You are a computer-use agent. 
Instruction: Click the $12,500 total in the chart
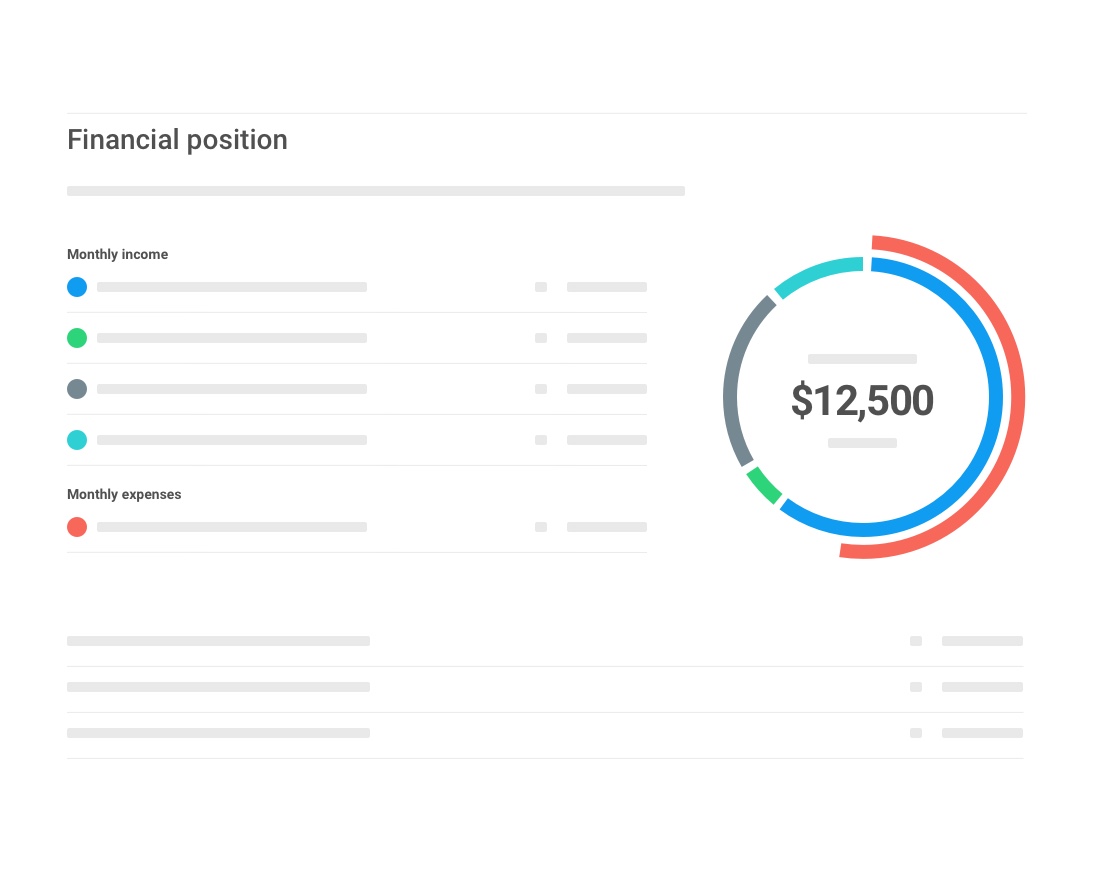click(862, 401)
